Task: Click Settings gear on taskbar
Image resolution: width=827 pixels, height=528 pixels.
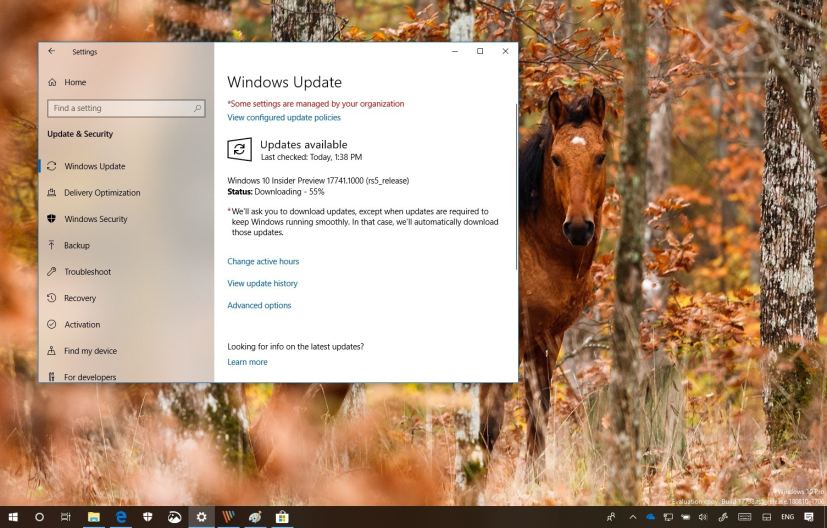Action: coord(201,517)
